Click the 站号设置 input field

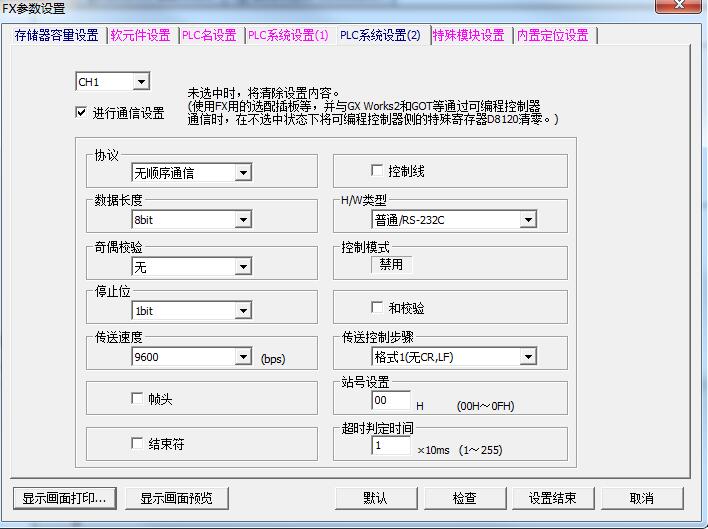tap(391, 400)
